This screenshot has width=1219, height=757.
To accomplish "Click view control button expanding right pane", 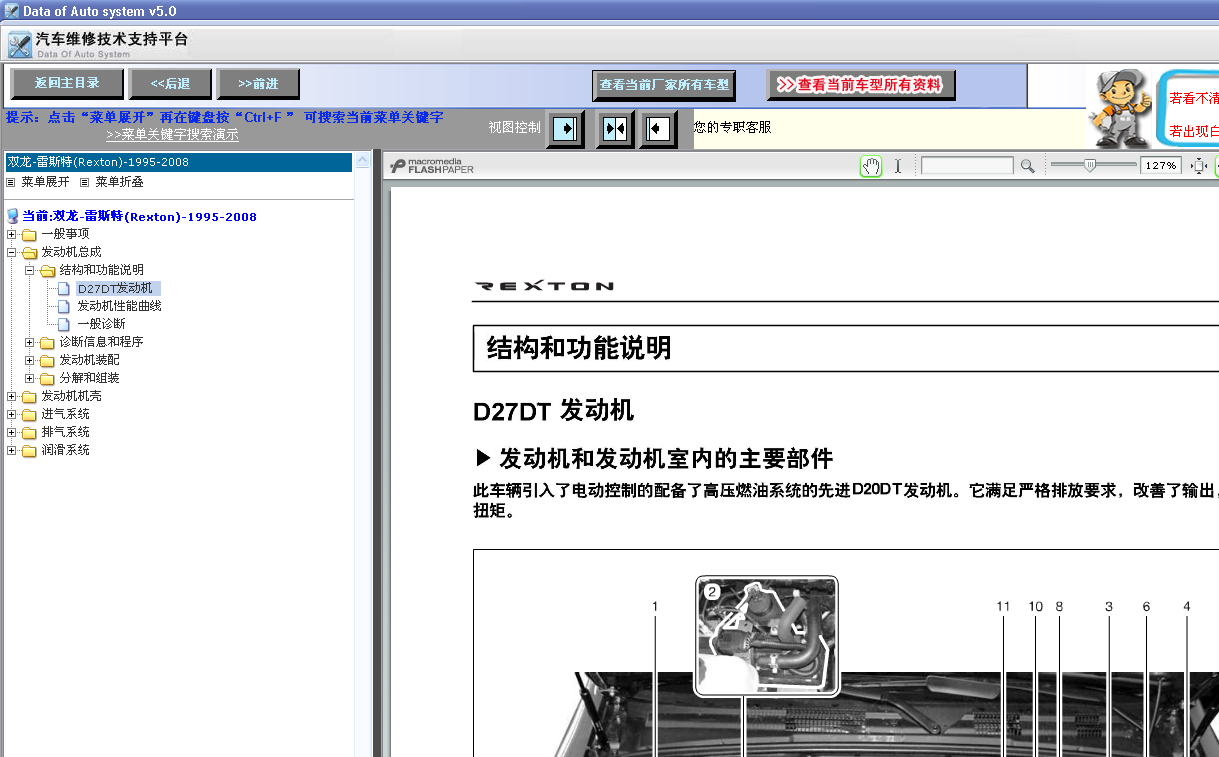I will point(566,129).
